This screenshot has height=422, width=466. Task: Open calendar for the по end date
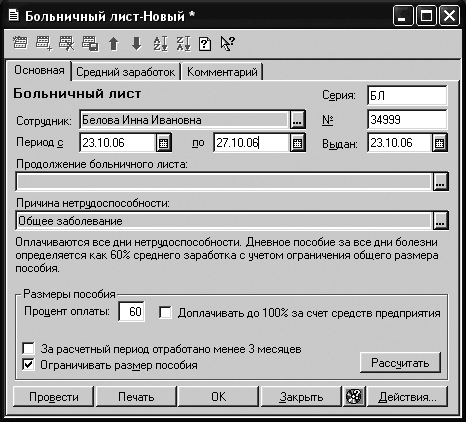[x=297, y=143]
